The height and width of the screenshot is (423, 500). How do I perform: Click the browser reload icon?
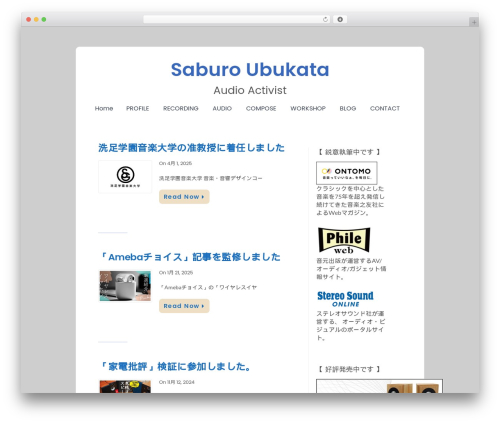[x=325, y=20]
